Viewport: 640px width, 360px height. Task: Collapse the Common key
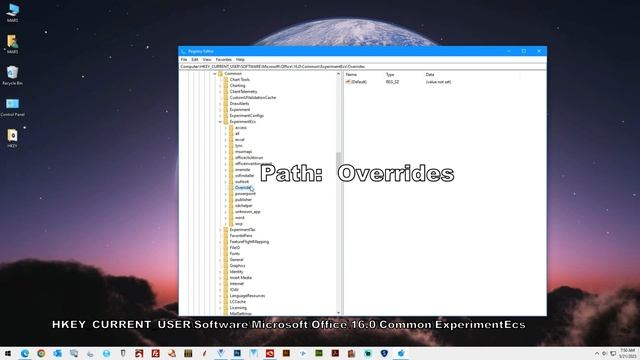coord(215,74)
